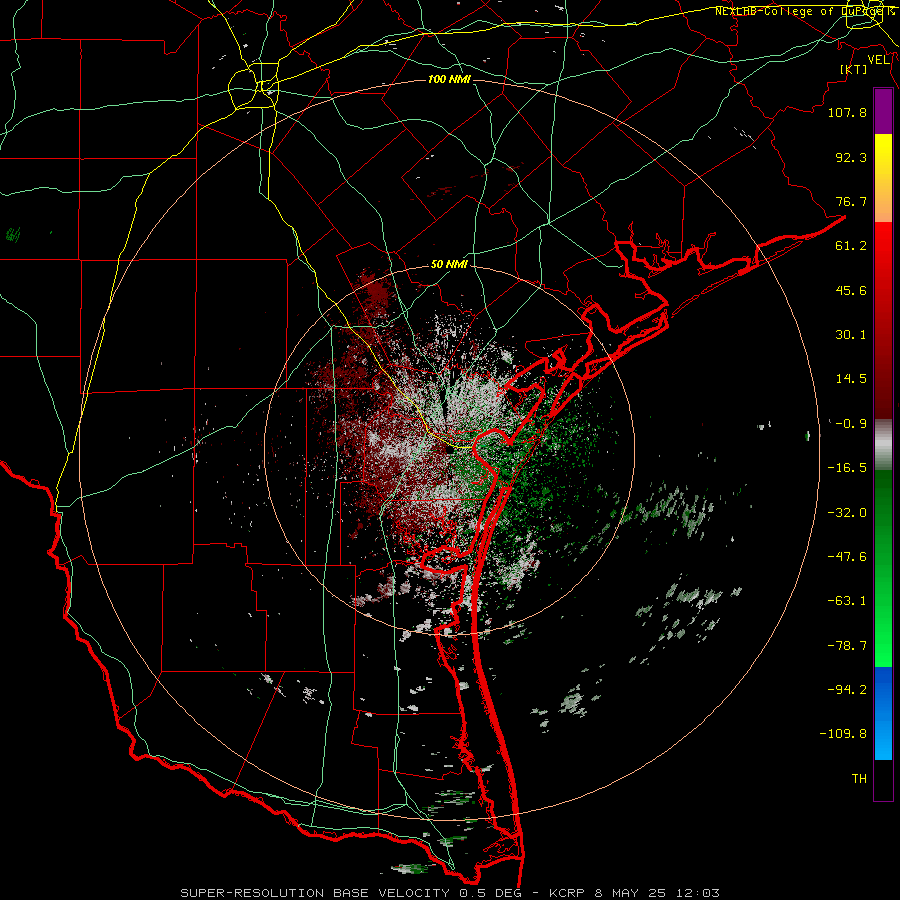Click the -94.2 velocity scale value
This screenshot has height=900, width=900.
pos(847,690)
